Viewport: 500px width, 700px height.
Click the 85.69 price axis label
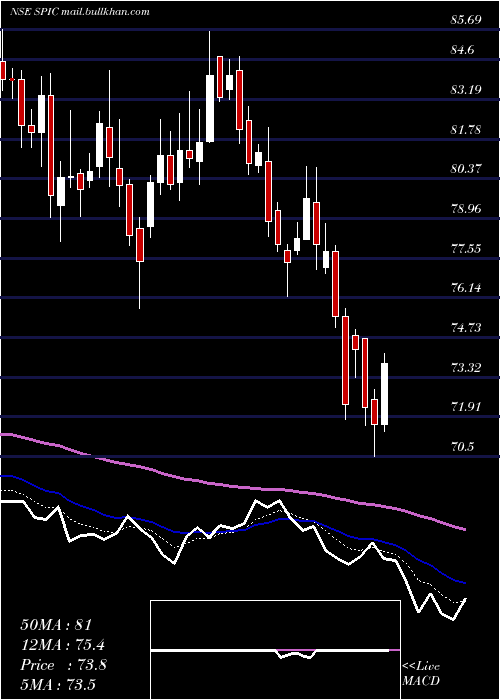click(467, 20)
